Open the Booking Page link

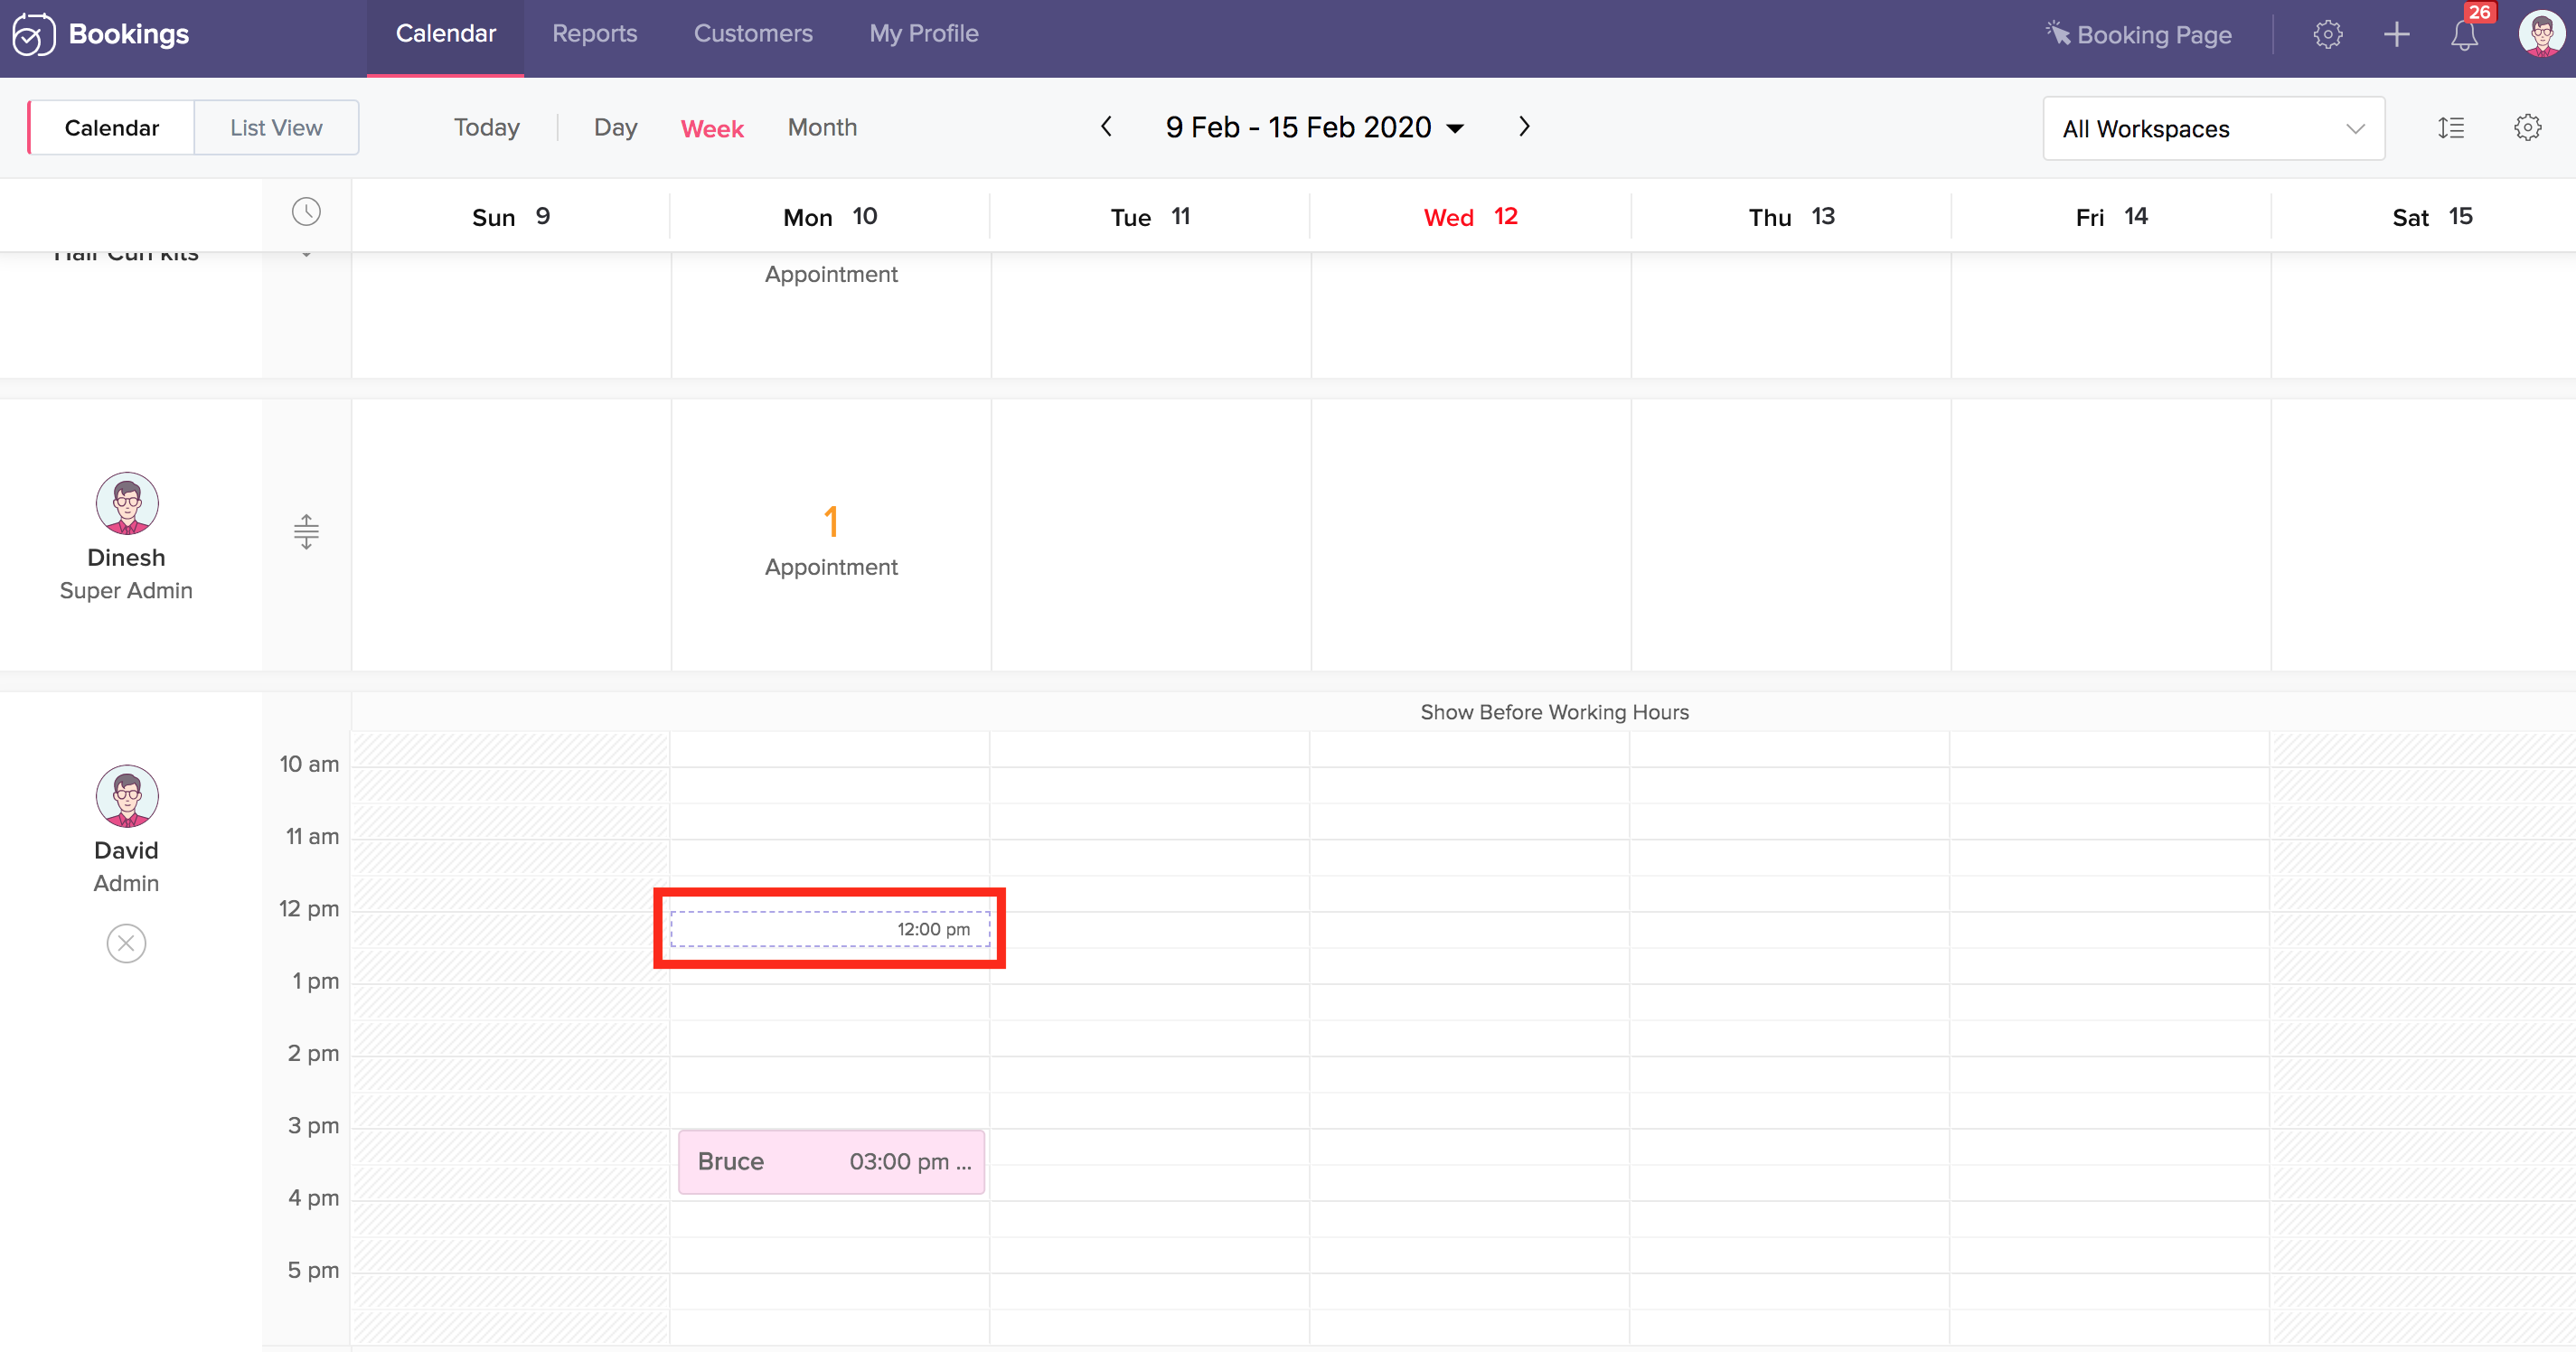(2139, 35)
